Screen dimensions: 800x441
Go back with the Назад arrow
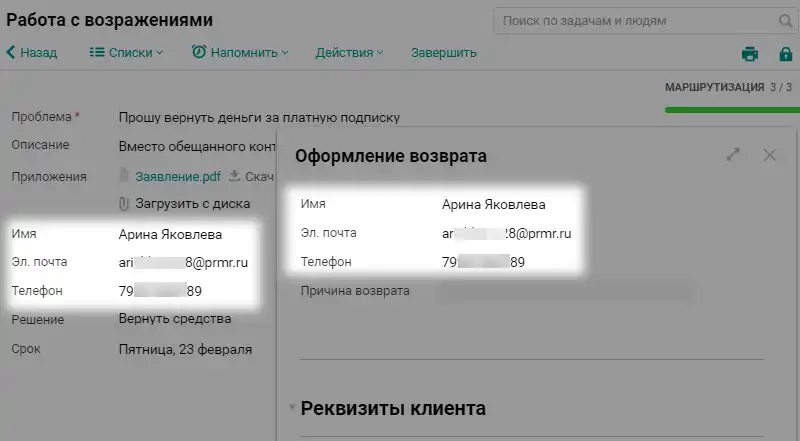coord(32,53)
